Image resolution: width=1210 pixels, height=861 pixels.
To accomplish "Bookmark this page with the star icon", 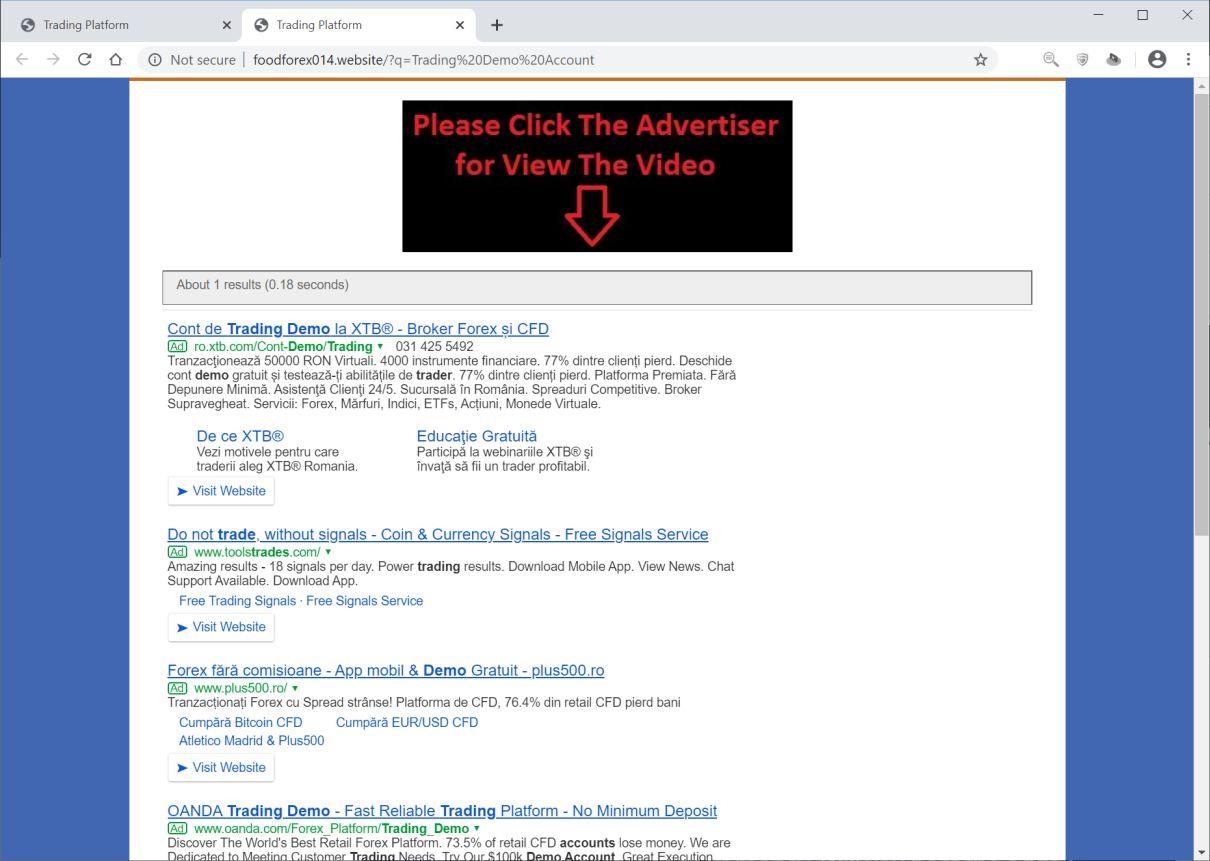I will pyautogui.click(x=980, y=60).
